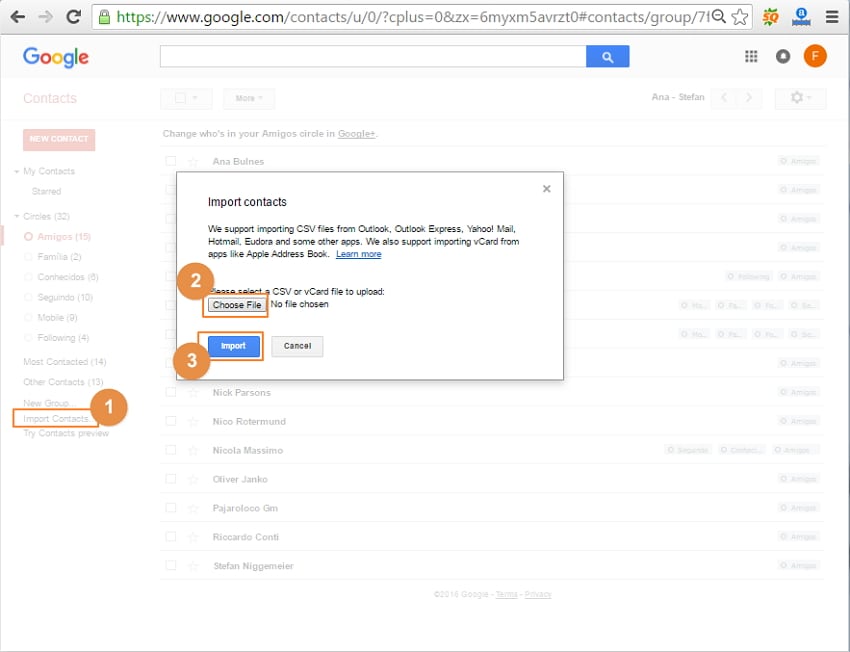Viewport: 850px width, 652px height.
Task: Select the Familia (2) circle
Action: pyautogui.click(x=59, y=256)
